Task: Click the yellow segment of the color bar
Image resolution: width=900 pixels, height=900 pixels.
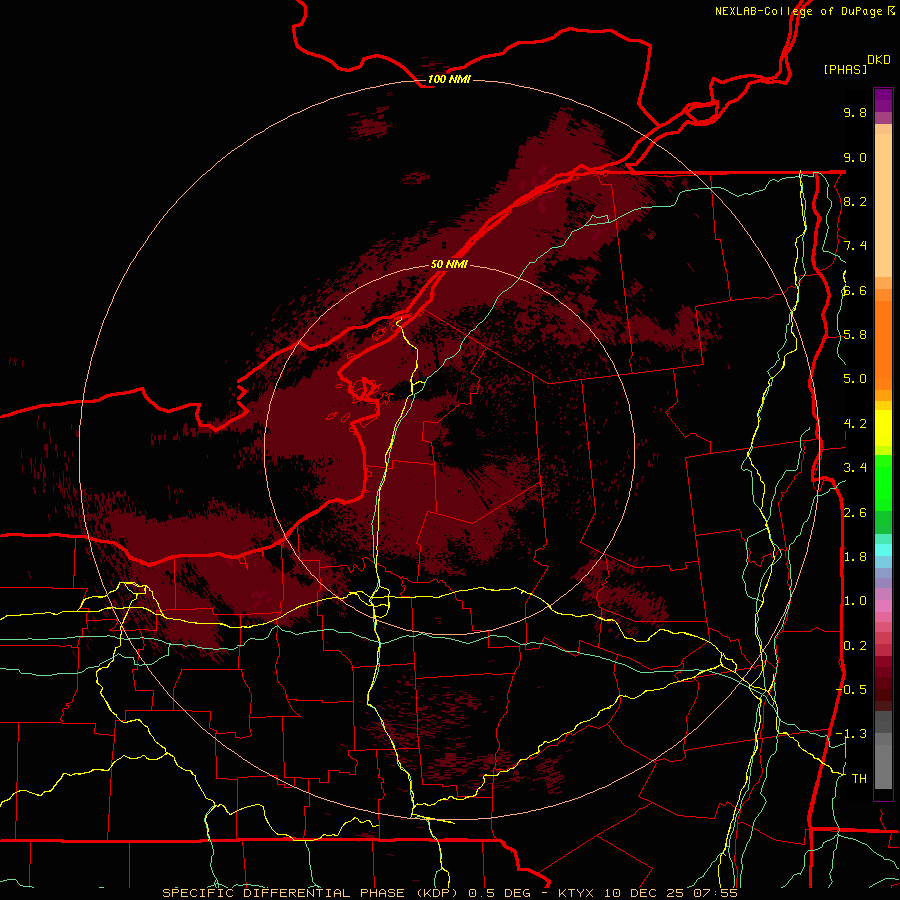Action: pyautogui.click(x=883, y=428)
